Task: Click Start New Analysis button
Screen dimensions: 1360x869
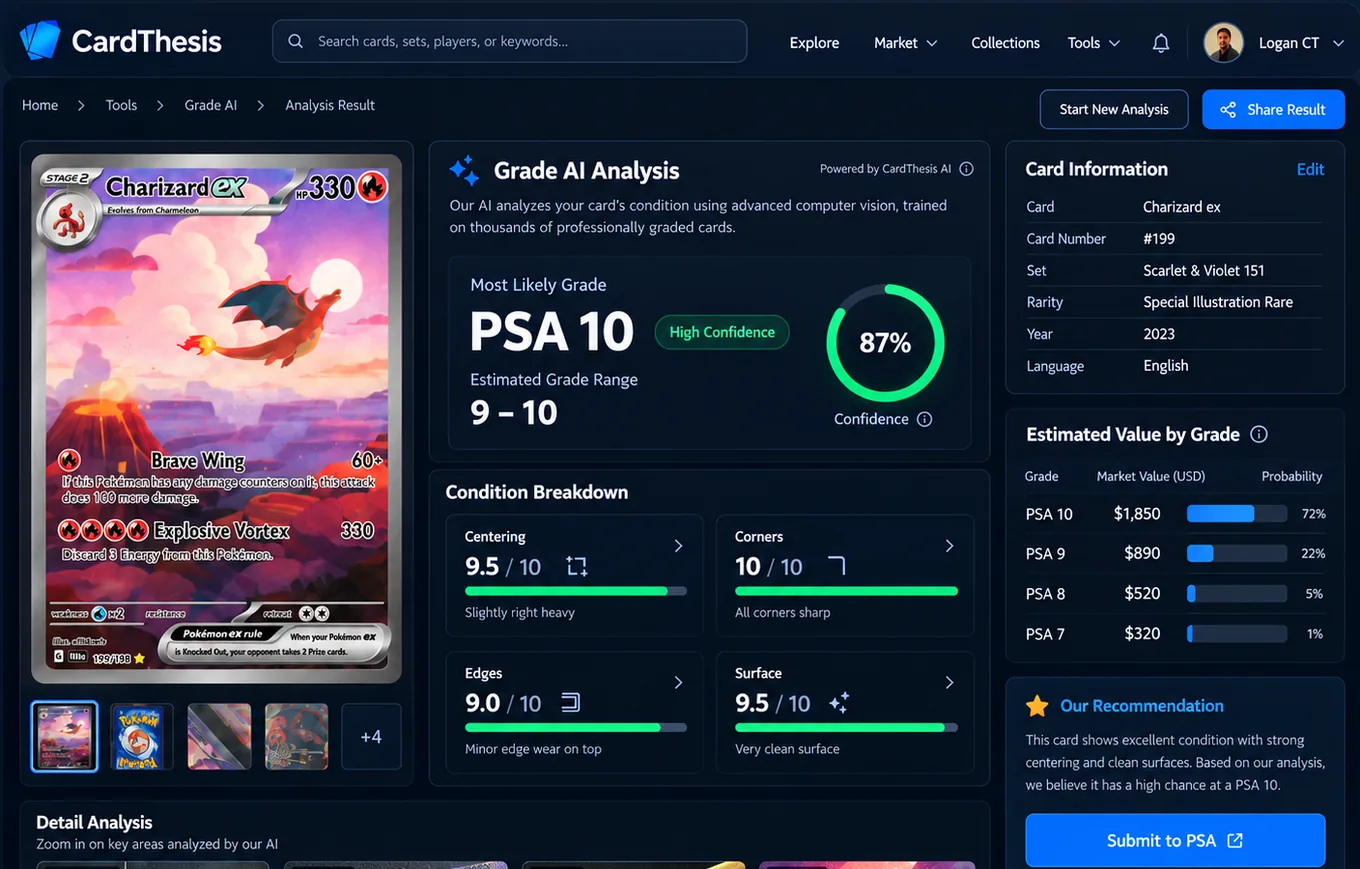Action: 1114,110
